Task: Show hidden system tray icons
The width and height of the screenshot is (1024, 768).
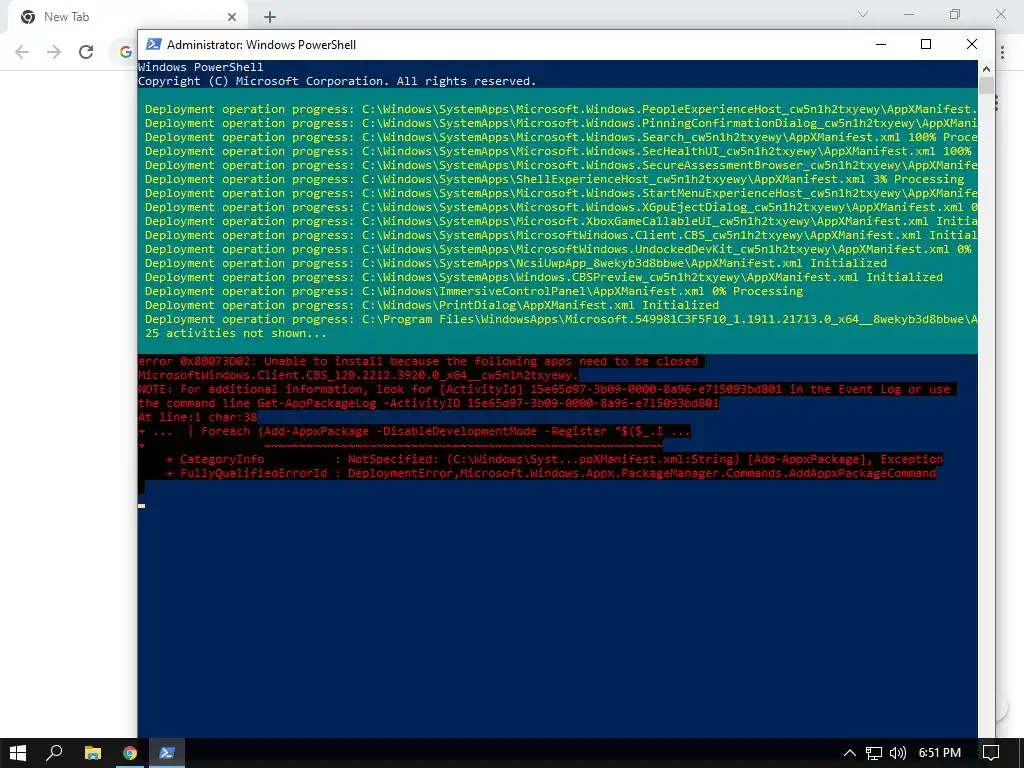Action: (849, 753)
